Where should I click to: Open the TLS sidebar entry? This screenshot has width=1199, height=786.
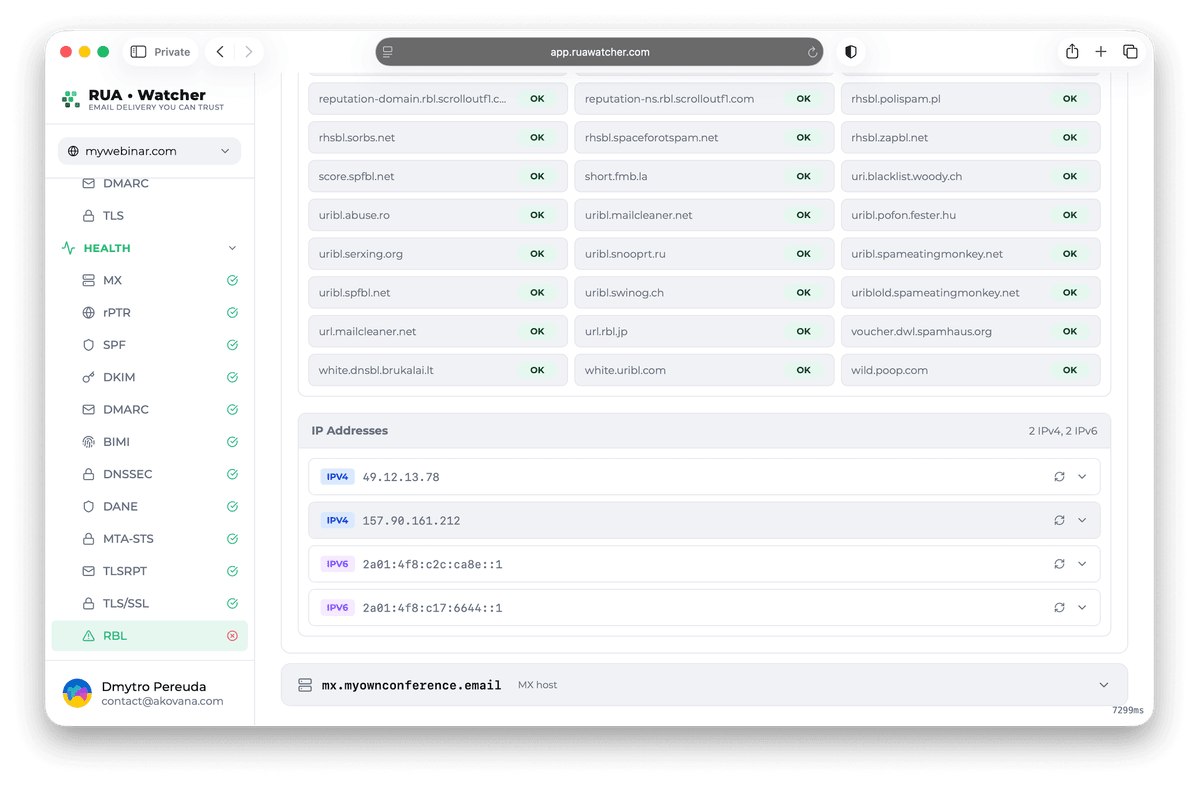tap(115, 215)
